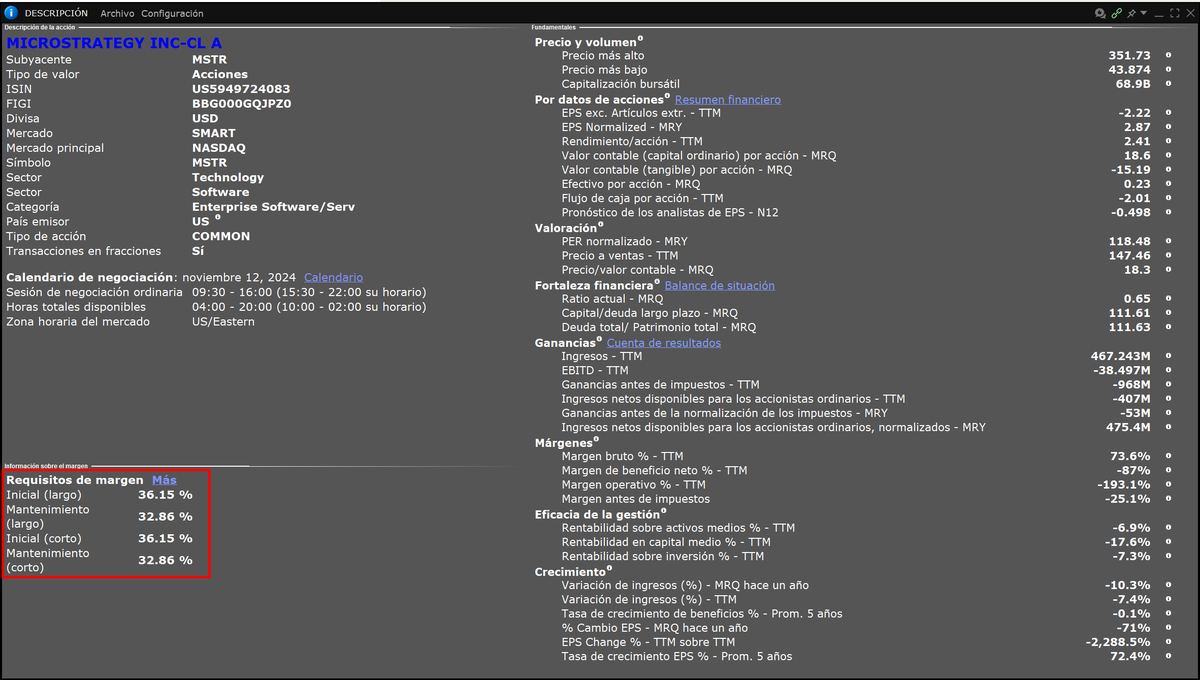Viewport: 1200px width, 680px height.
Task: Click Ganancias antes de impuestos value -968M
Action: click(x=1132, y=385)
